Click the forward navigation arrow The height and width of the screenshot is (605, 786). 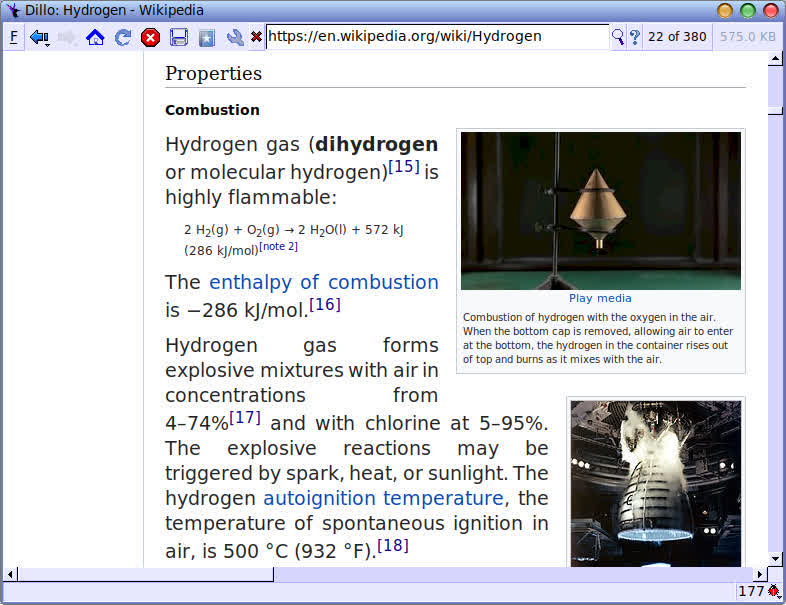coord(67,38)
